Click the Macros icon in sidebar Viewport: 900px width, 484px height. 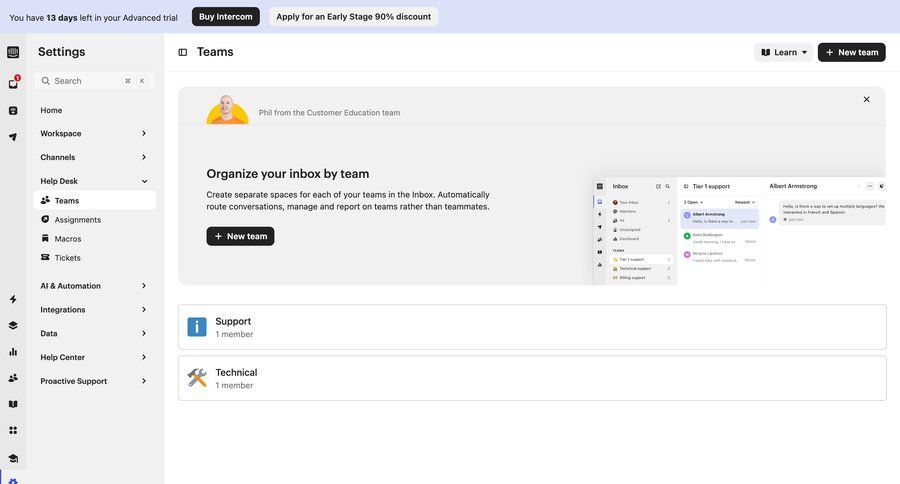pos(45,238)
